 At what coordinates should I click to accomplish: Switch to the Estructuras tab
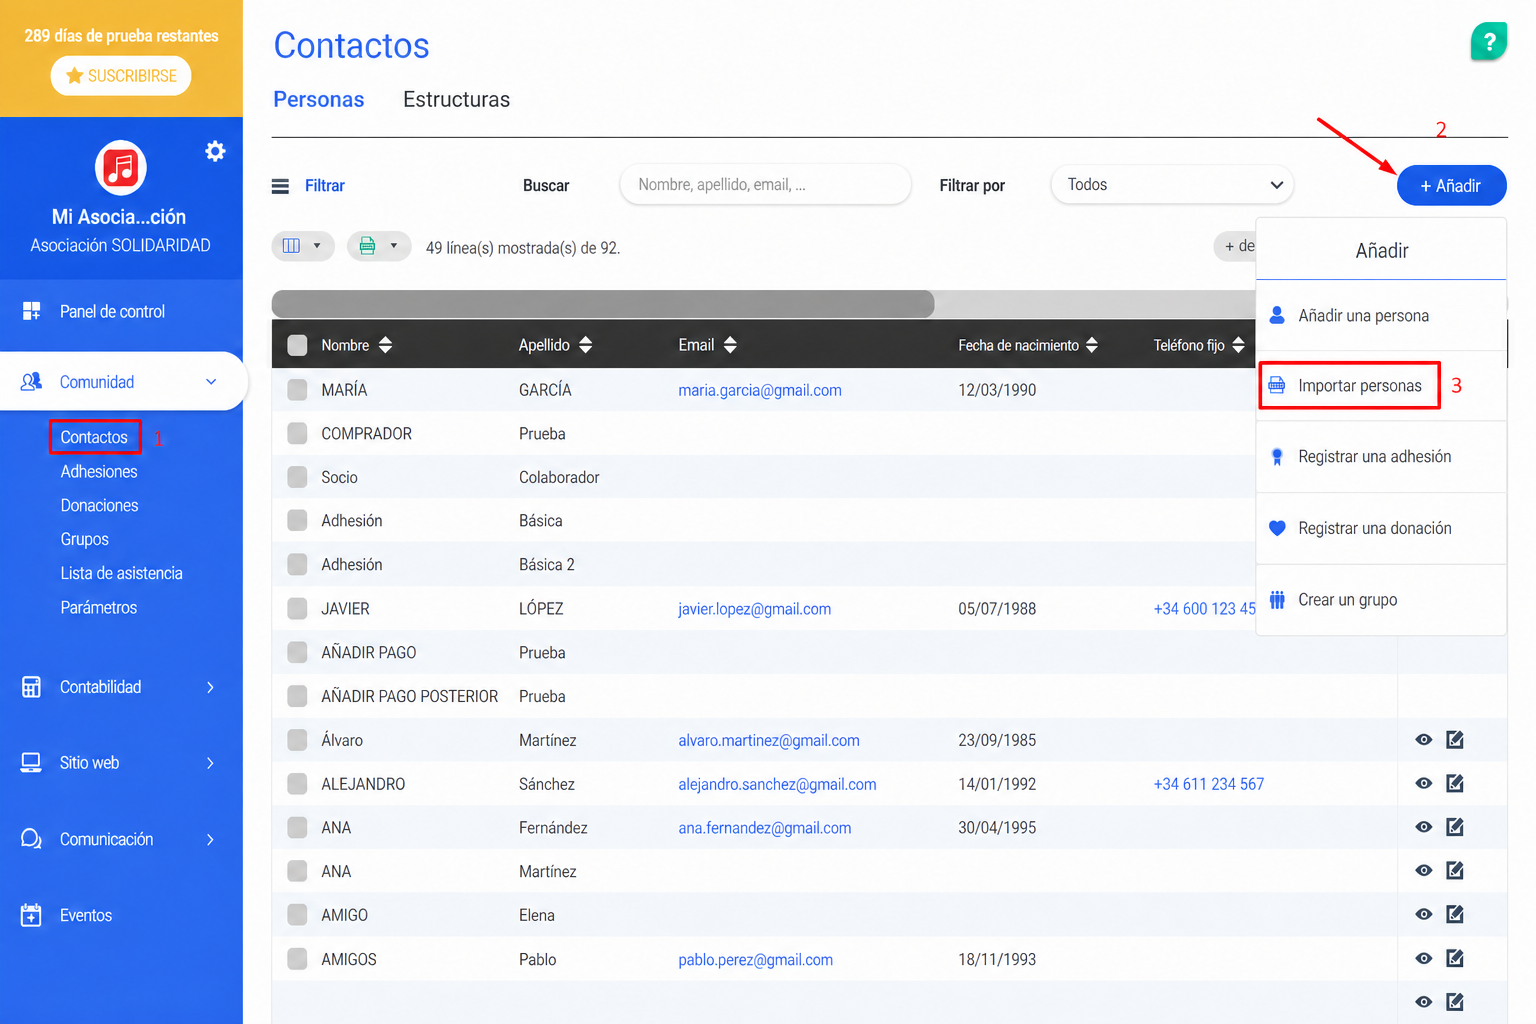[x=456, y=99]
